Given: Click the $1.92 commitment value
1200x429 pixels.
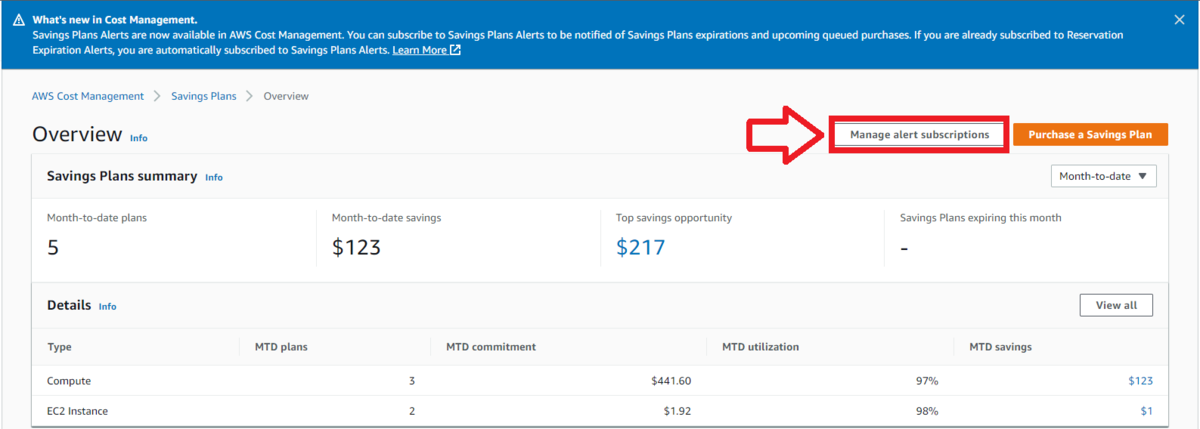Looking at the screenshot, I should (x=676, y=410).
